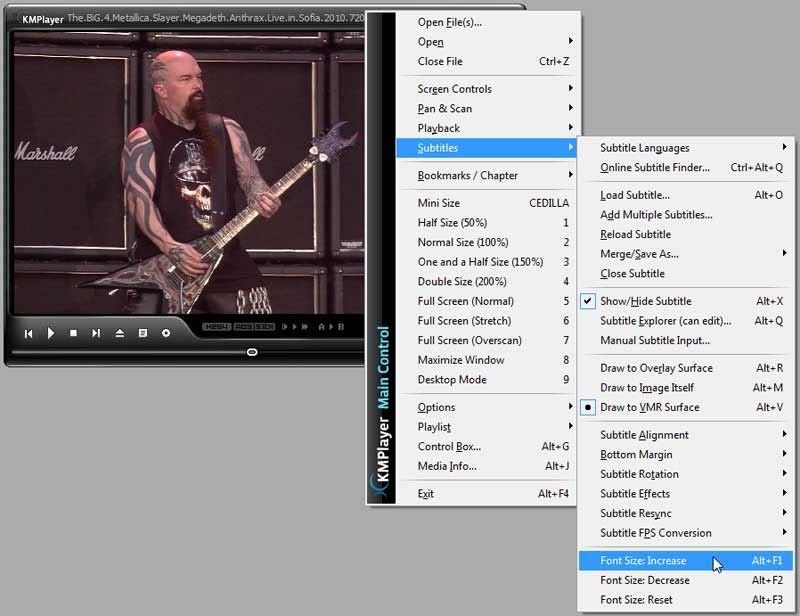Select Maximize Window entry

coord(487,360)
